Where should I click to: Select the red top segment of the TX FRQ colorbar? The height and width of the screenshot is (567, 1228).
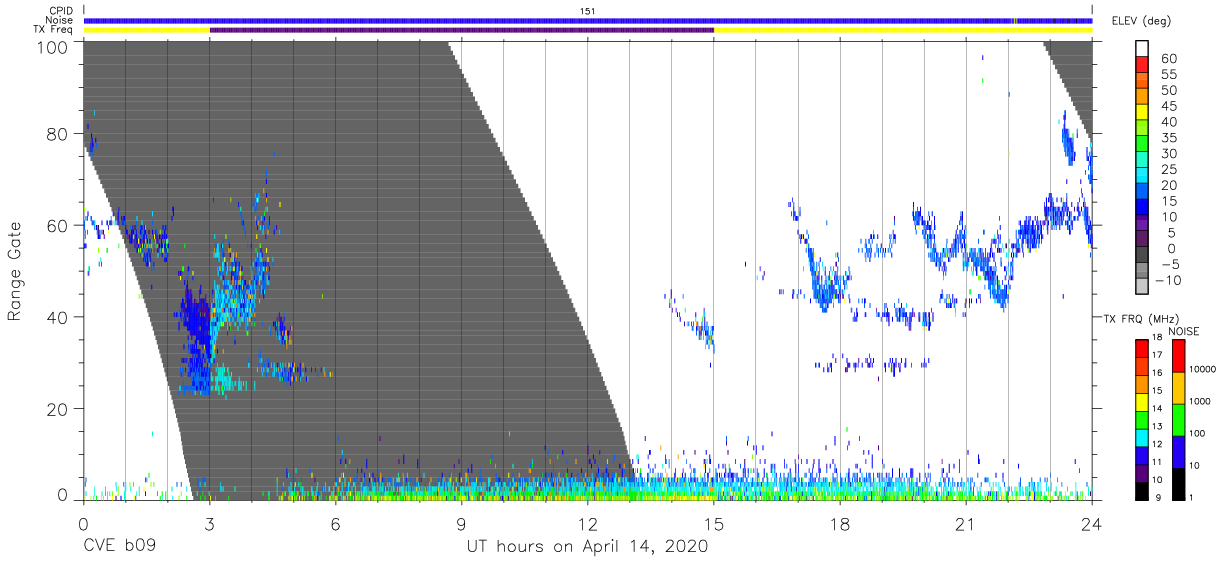(1141, 348)
